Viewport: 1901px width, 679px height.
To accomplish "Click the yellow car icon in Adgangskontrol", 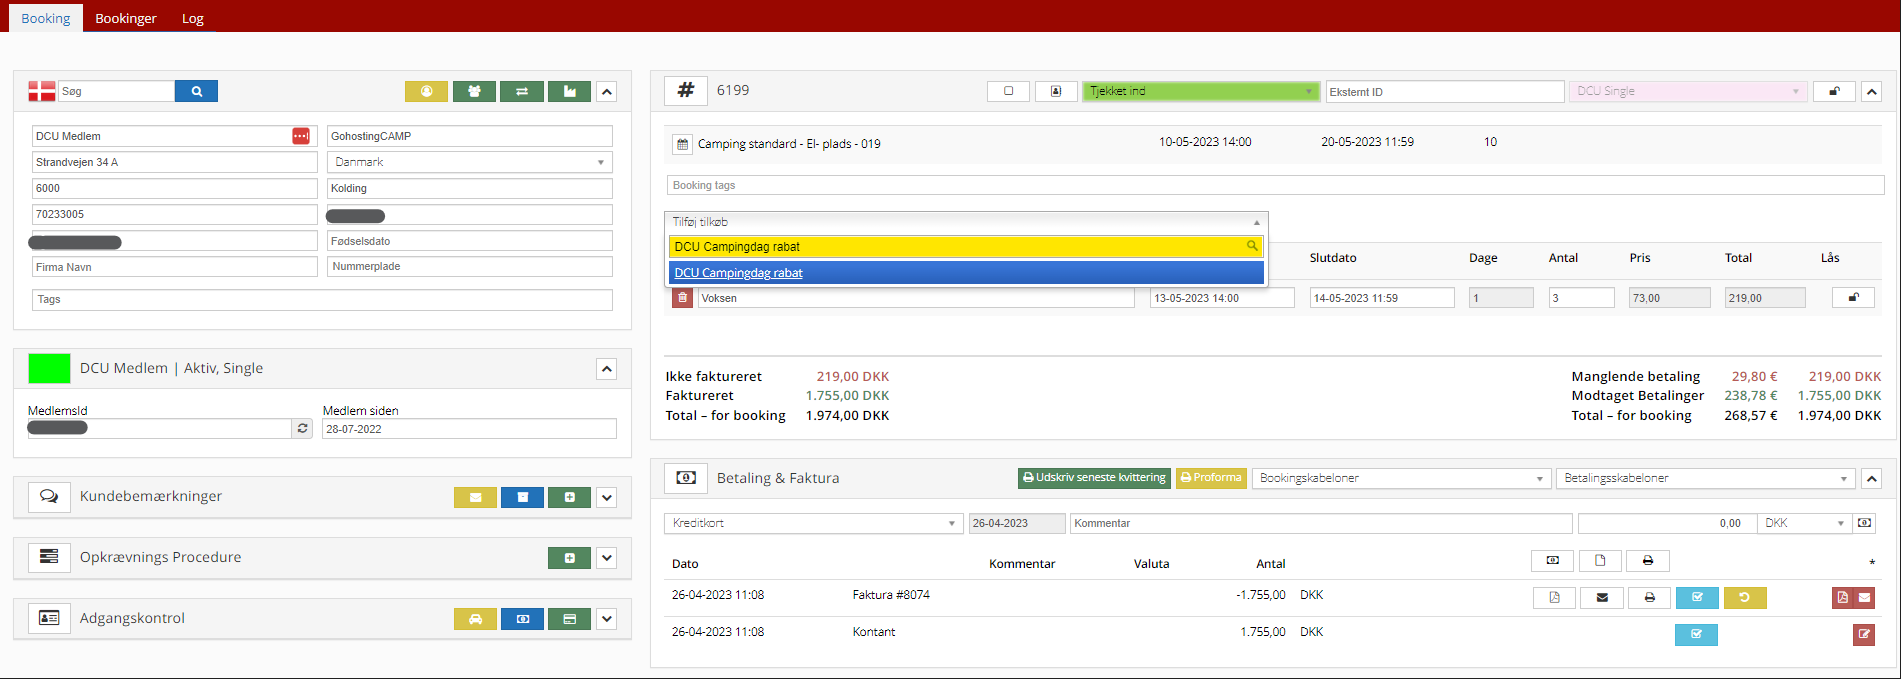I will click(x=475, y=619).
